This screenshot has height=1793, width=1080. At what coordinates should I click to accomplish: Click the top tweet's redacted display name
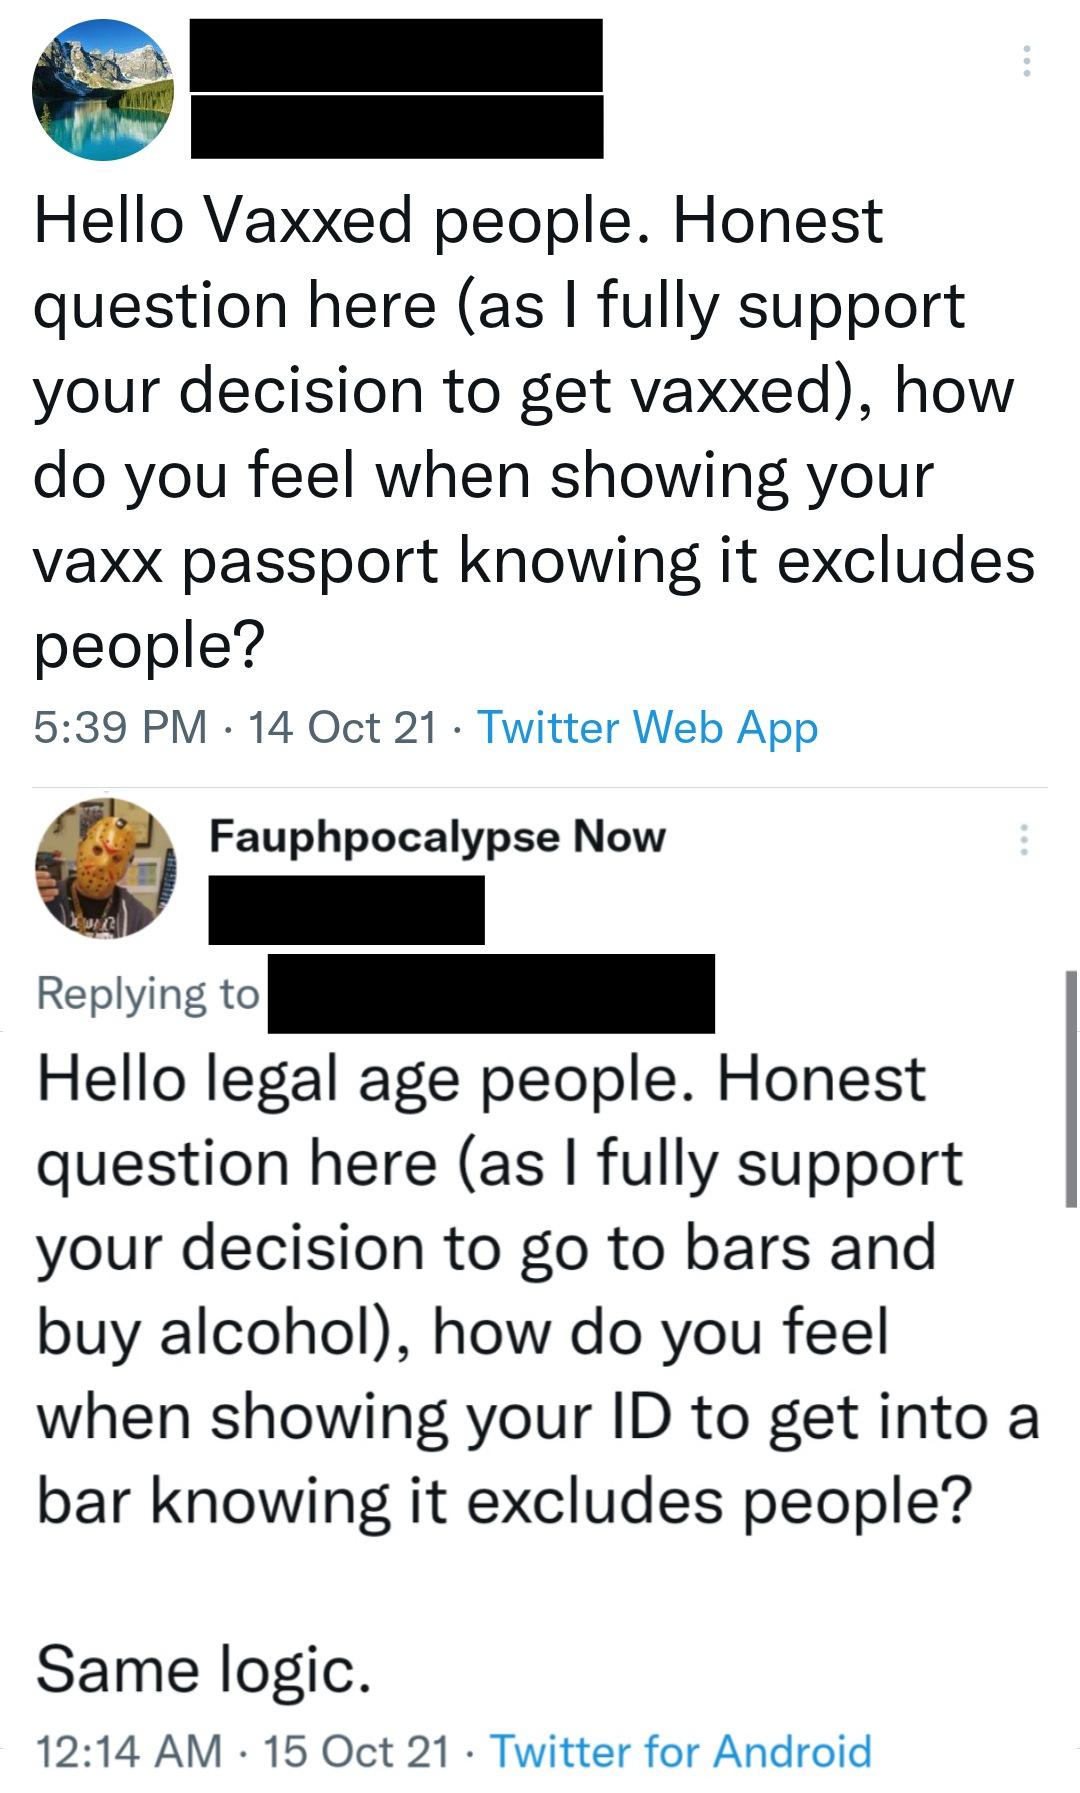(396, 55)
